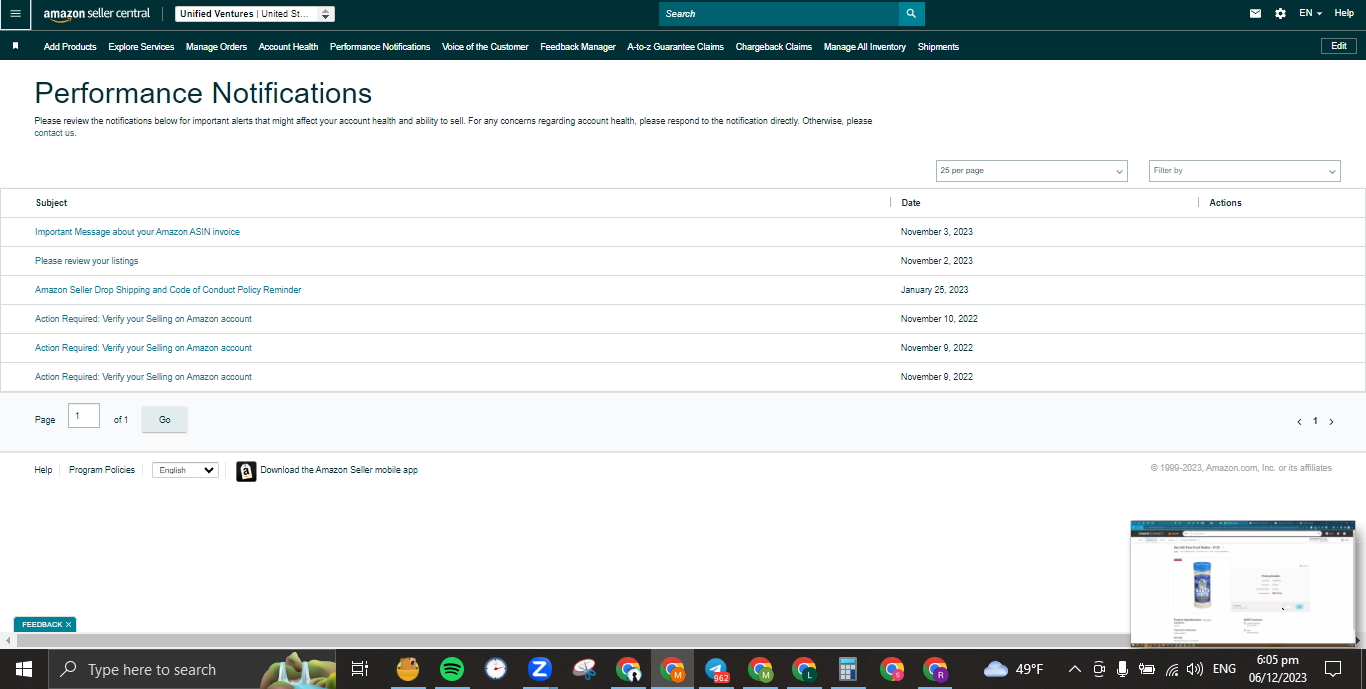The height and width of the screenshot is (689, 1366).
Task: Open Chargeback Claims
Action: click(774, 47)
